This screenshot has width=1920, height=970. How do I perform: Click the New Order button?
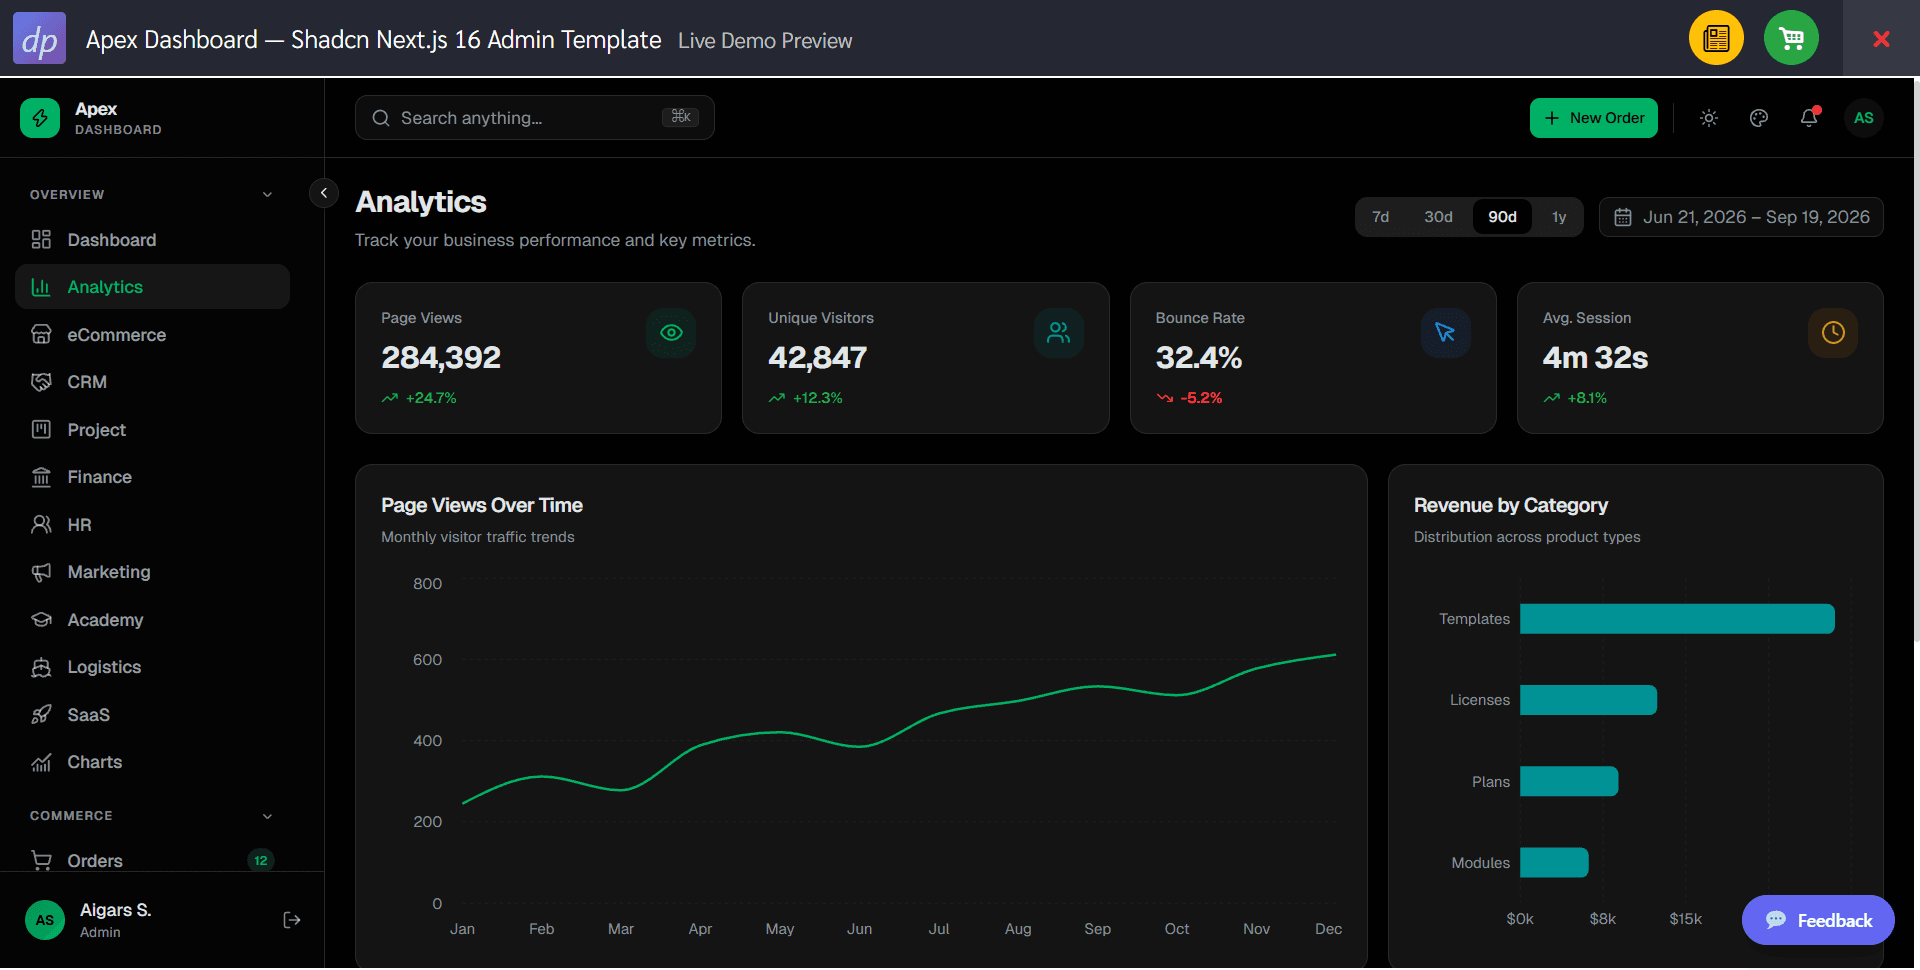click(1594, 118)
